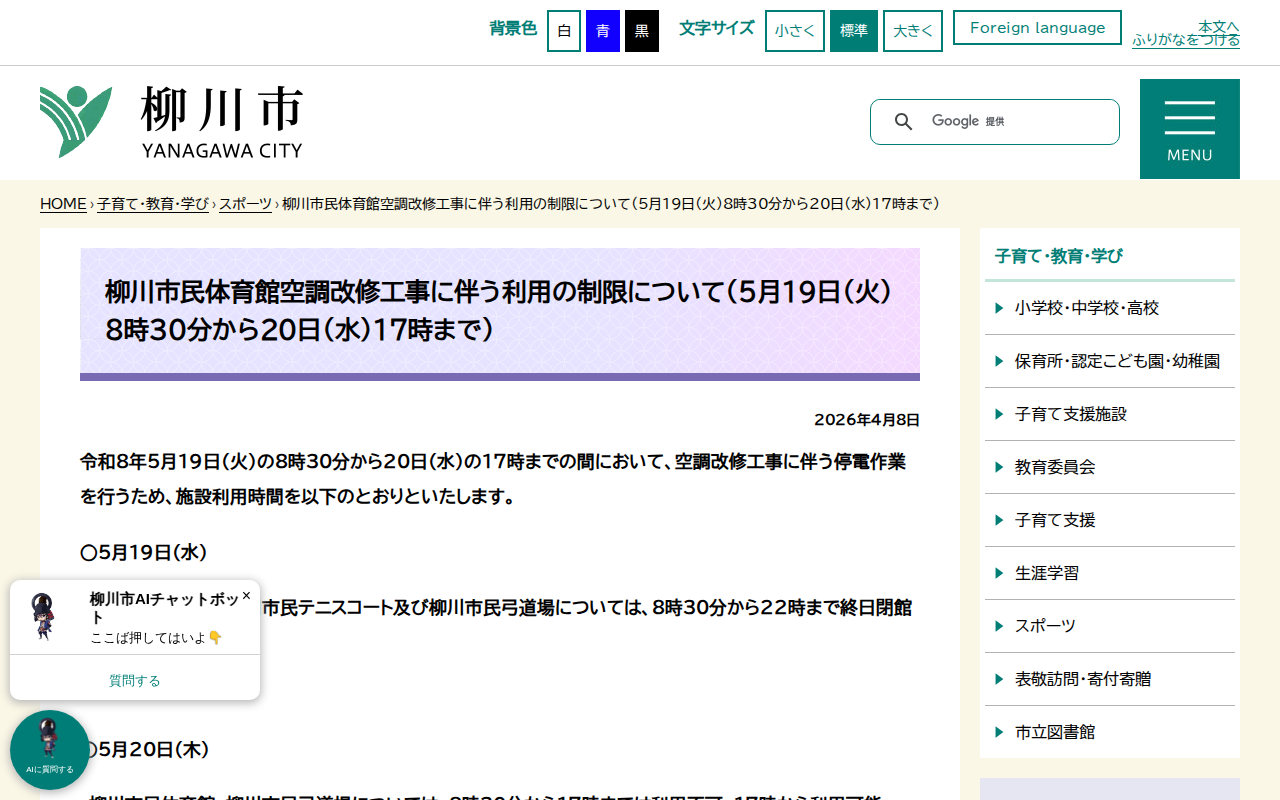Click the search magnifying glass icon

coord(904,121)
